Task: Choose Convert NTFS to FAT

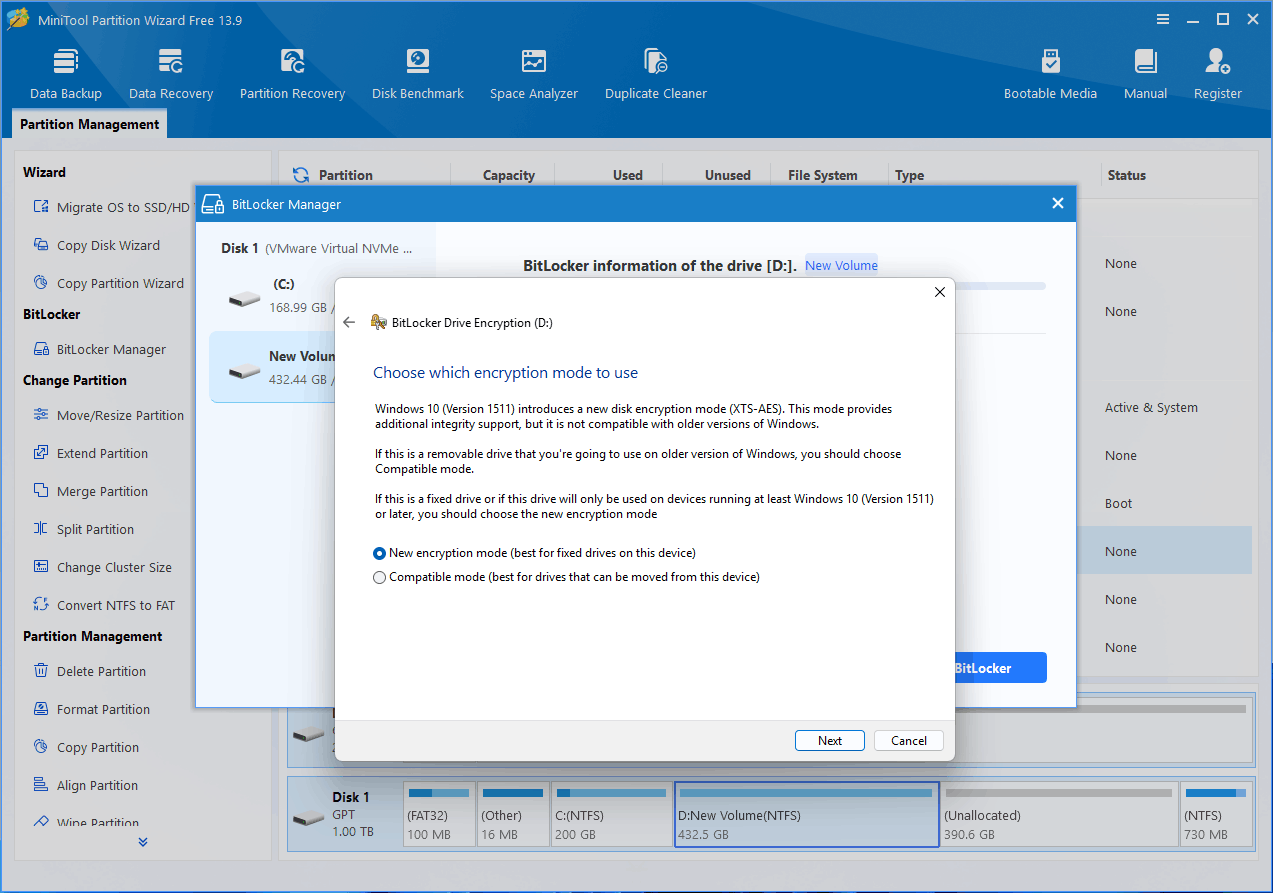Action: tap(103, 605)
